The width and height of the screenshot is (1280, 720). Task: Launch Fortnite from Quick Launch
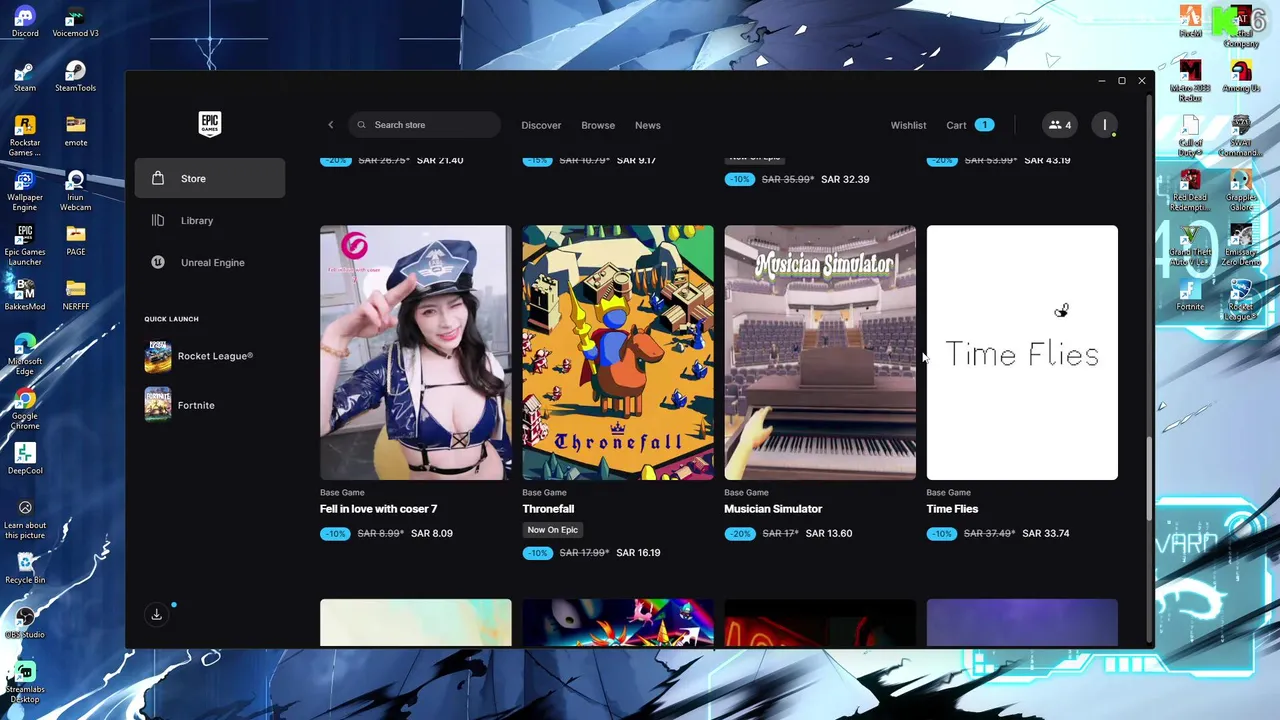(x=210, y=405)
